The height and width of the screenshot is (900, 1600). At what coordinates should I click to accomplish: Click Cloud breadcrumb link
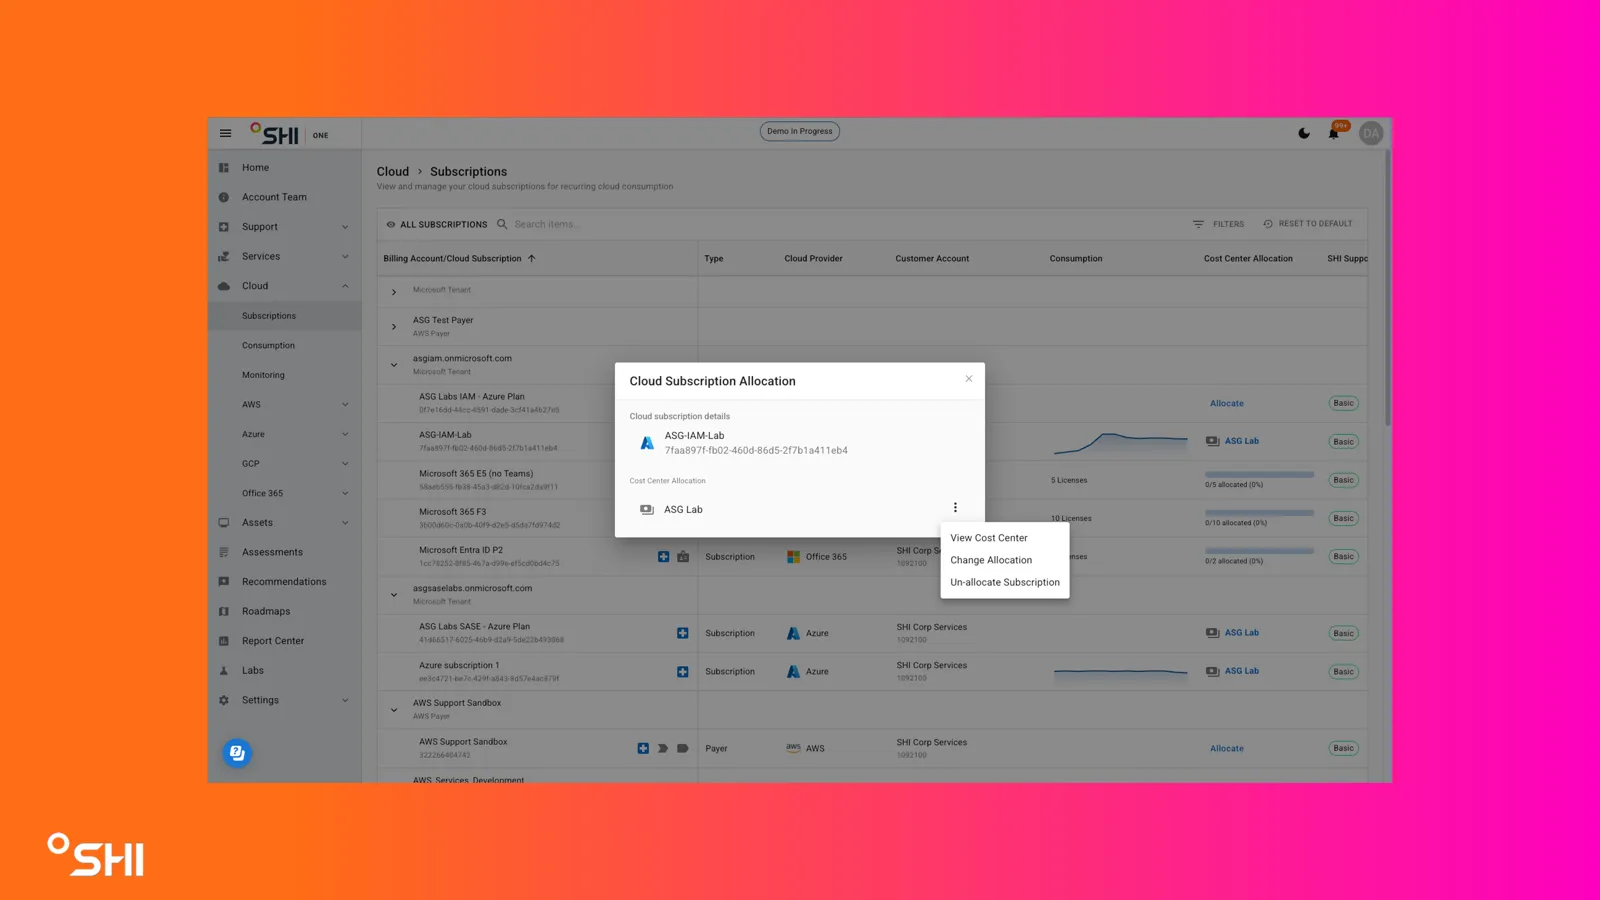point(393,171)
